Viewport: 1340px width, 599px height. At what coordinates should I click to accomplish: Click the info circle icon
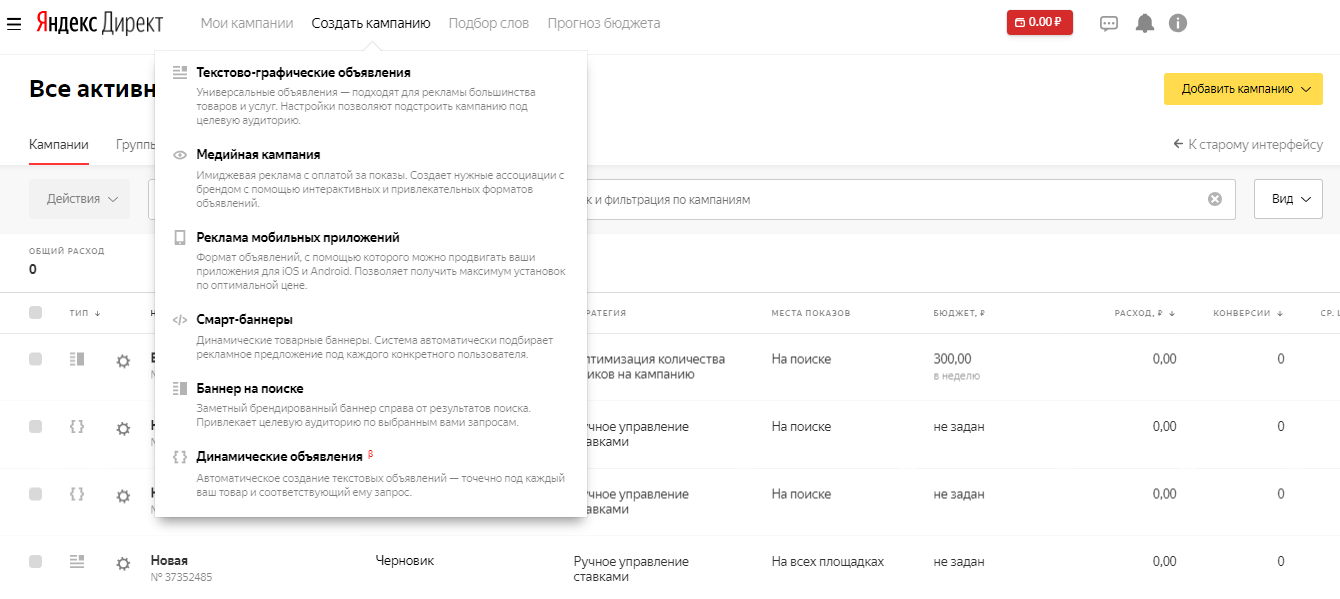pos(1178,23)
